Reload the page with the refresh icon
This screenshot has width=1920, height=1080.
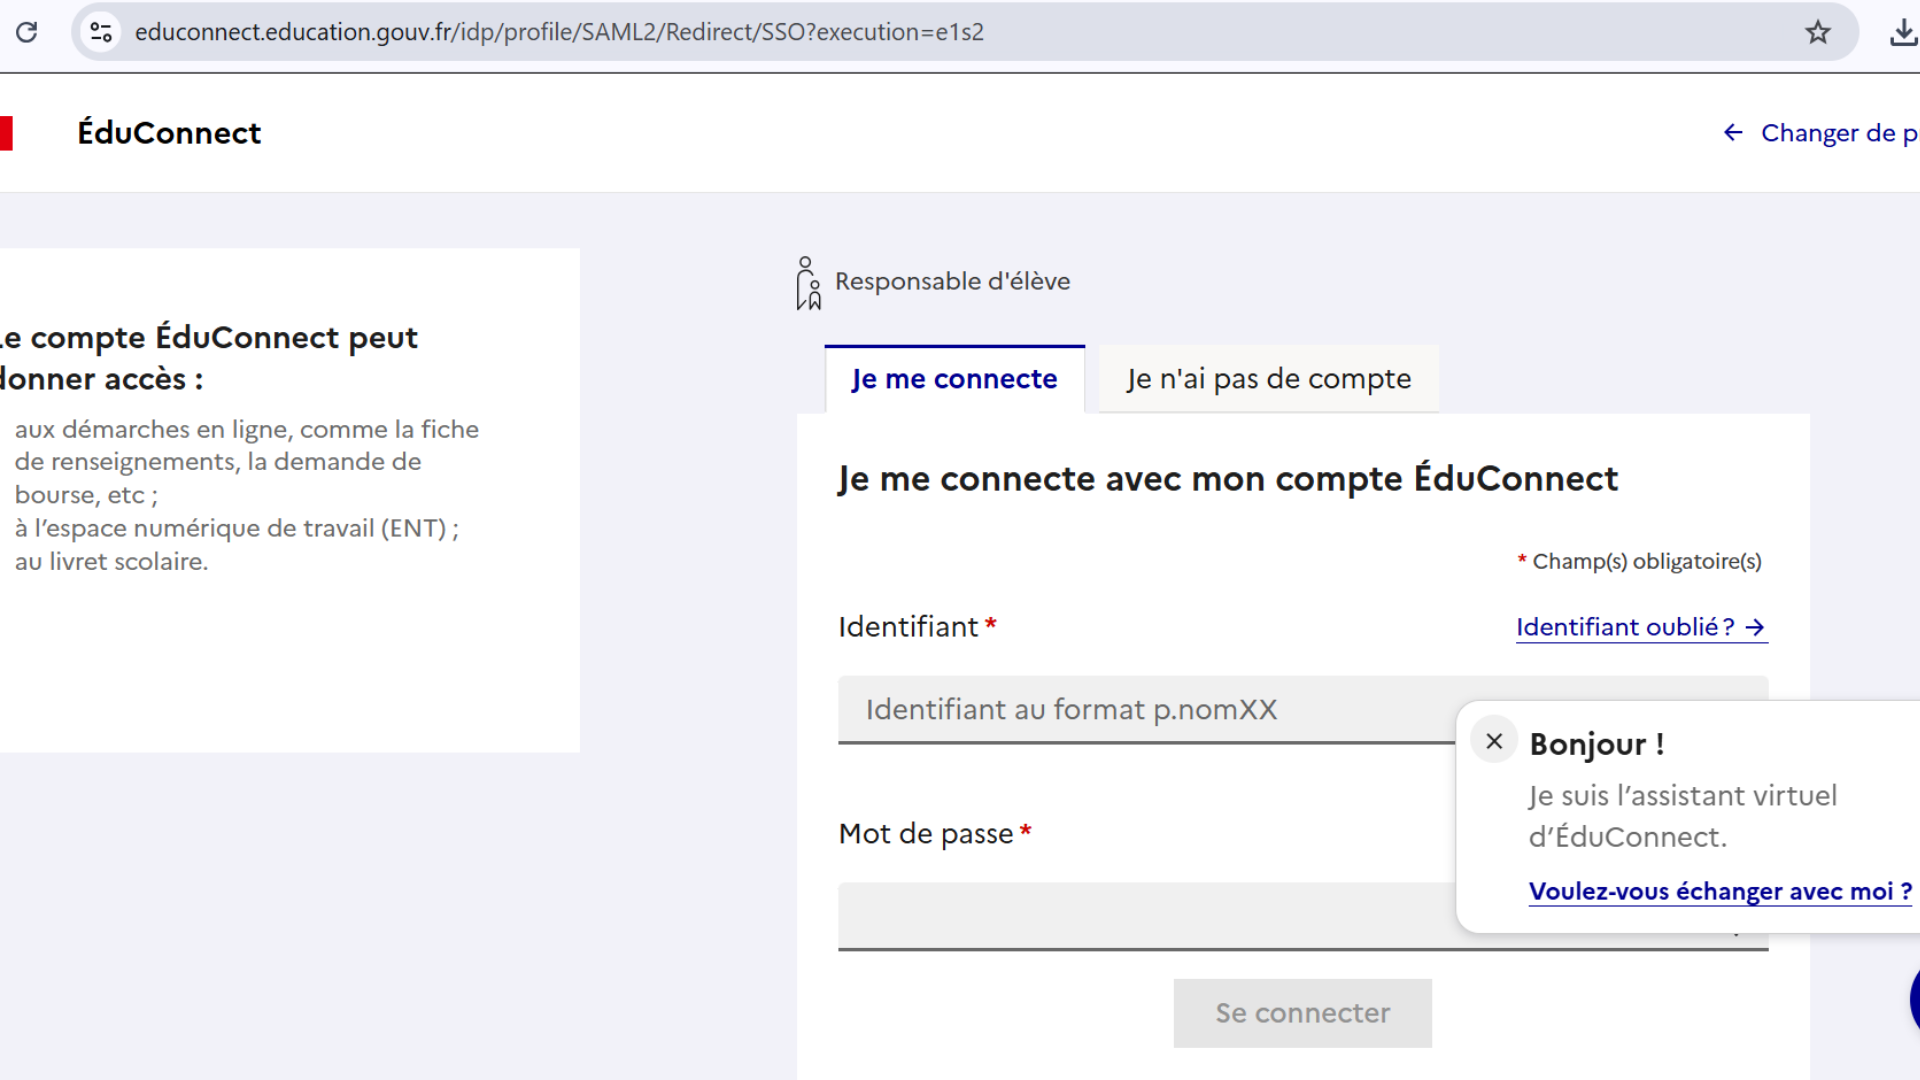pyautogui.click(x=27, y=32)
